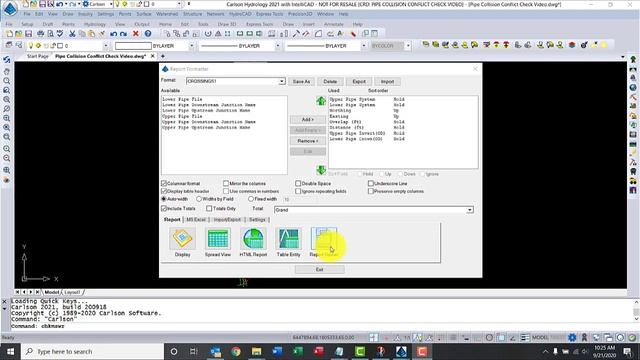The image size is (640, 360).
Task: Move selected field down with green arrow
Action: pyautogui.click(x=321, y=170)
